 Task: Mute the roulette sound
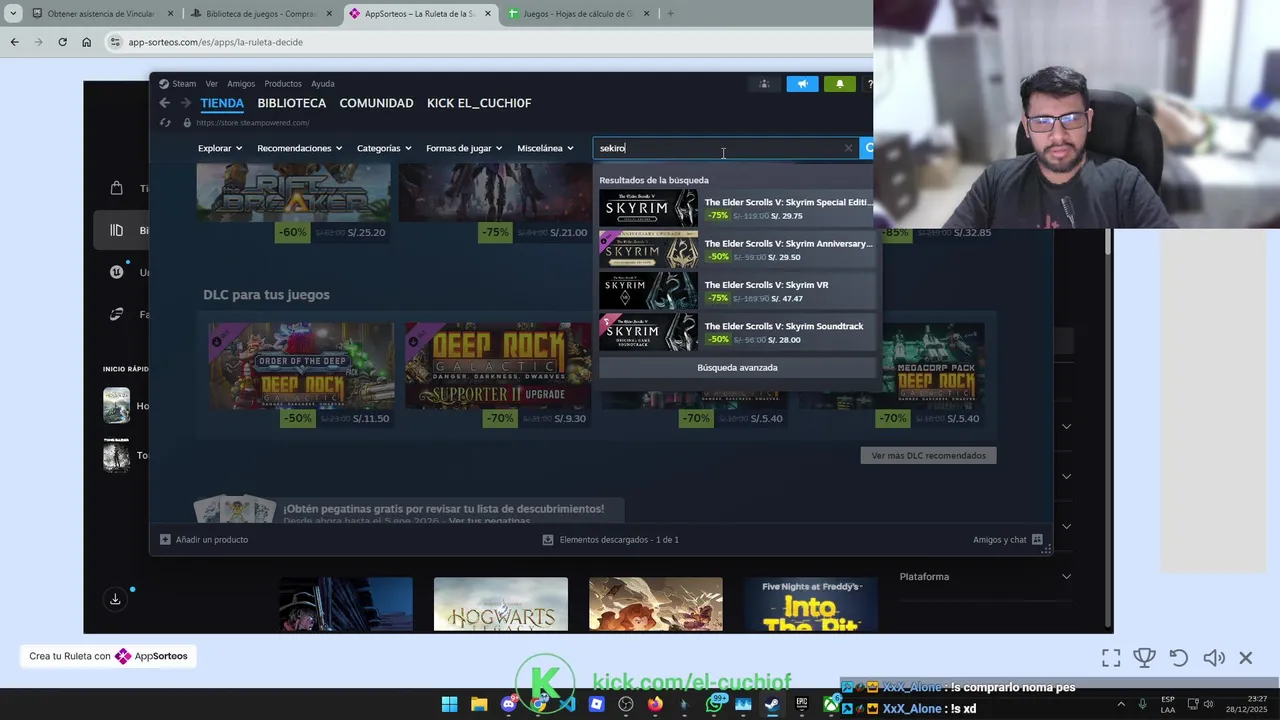[1214, 658]
